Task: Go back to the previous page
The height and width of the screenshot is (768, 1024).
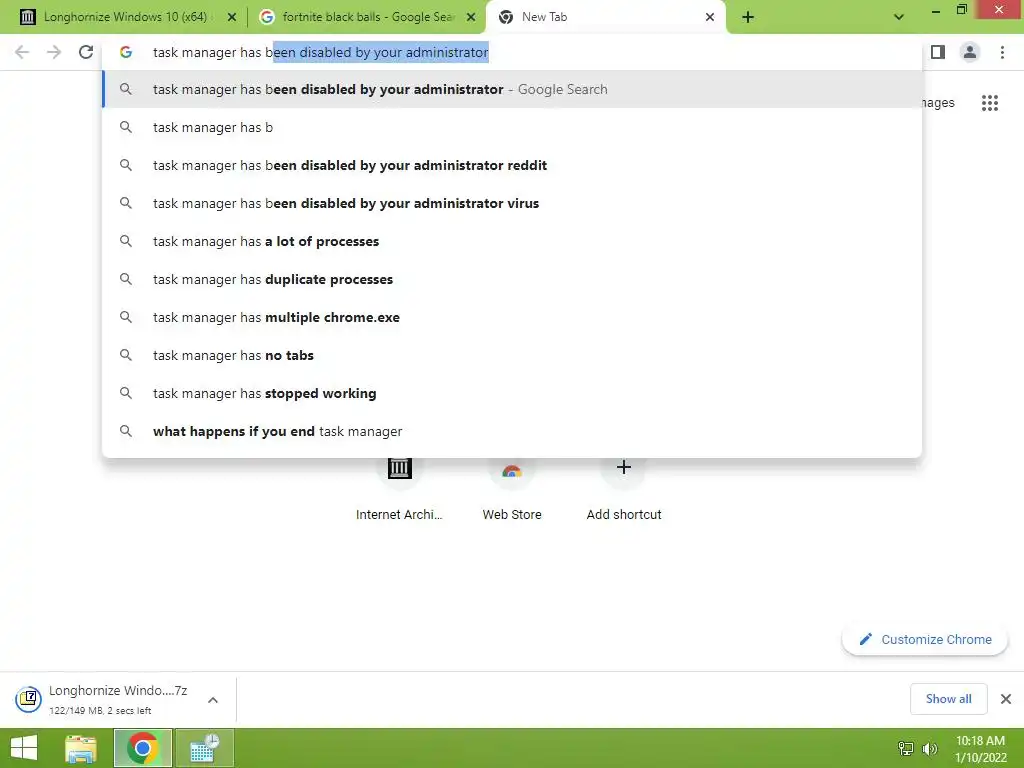Action: coord(22,52)
